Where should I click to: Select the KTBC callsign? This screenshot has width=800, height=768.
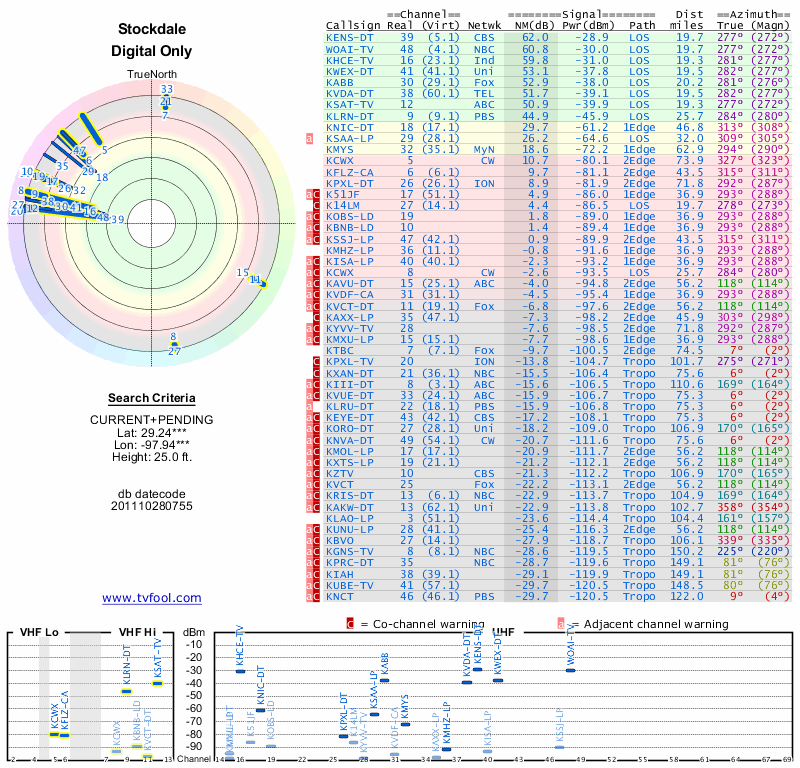coord(340,351)
